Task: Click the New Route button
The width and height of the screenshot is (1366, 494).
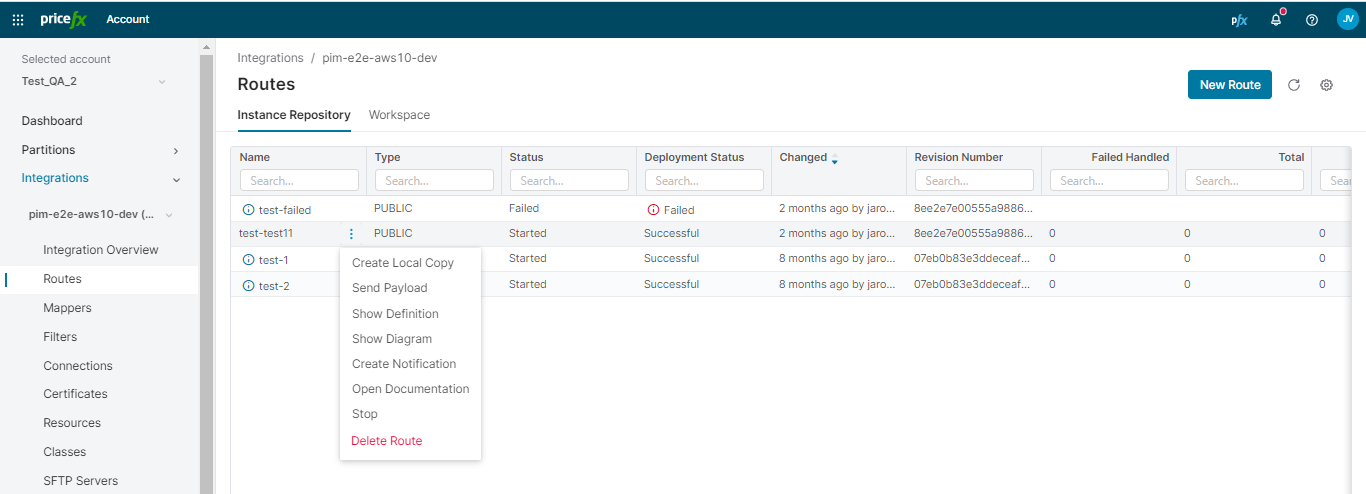Action: [x=1229, y=85]
